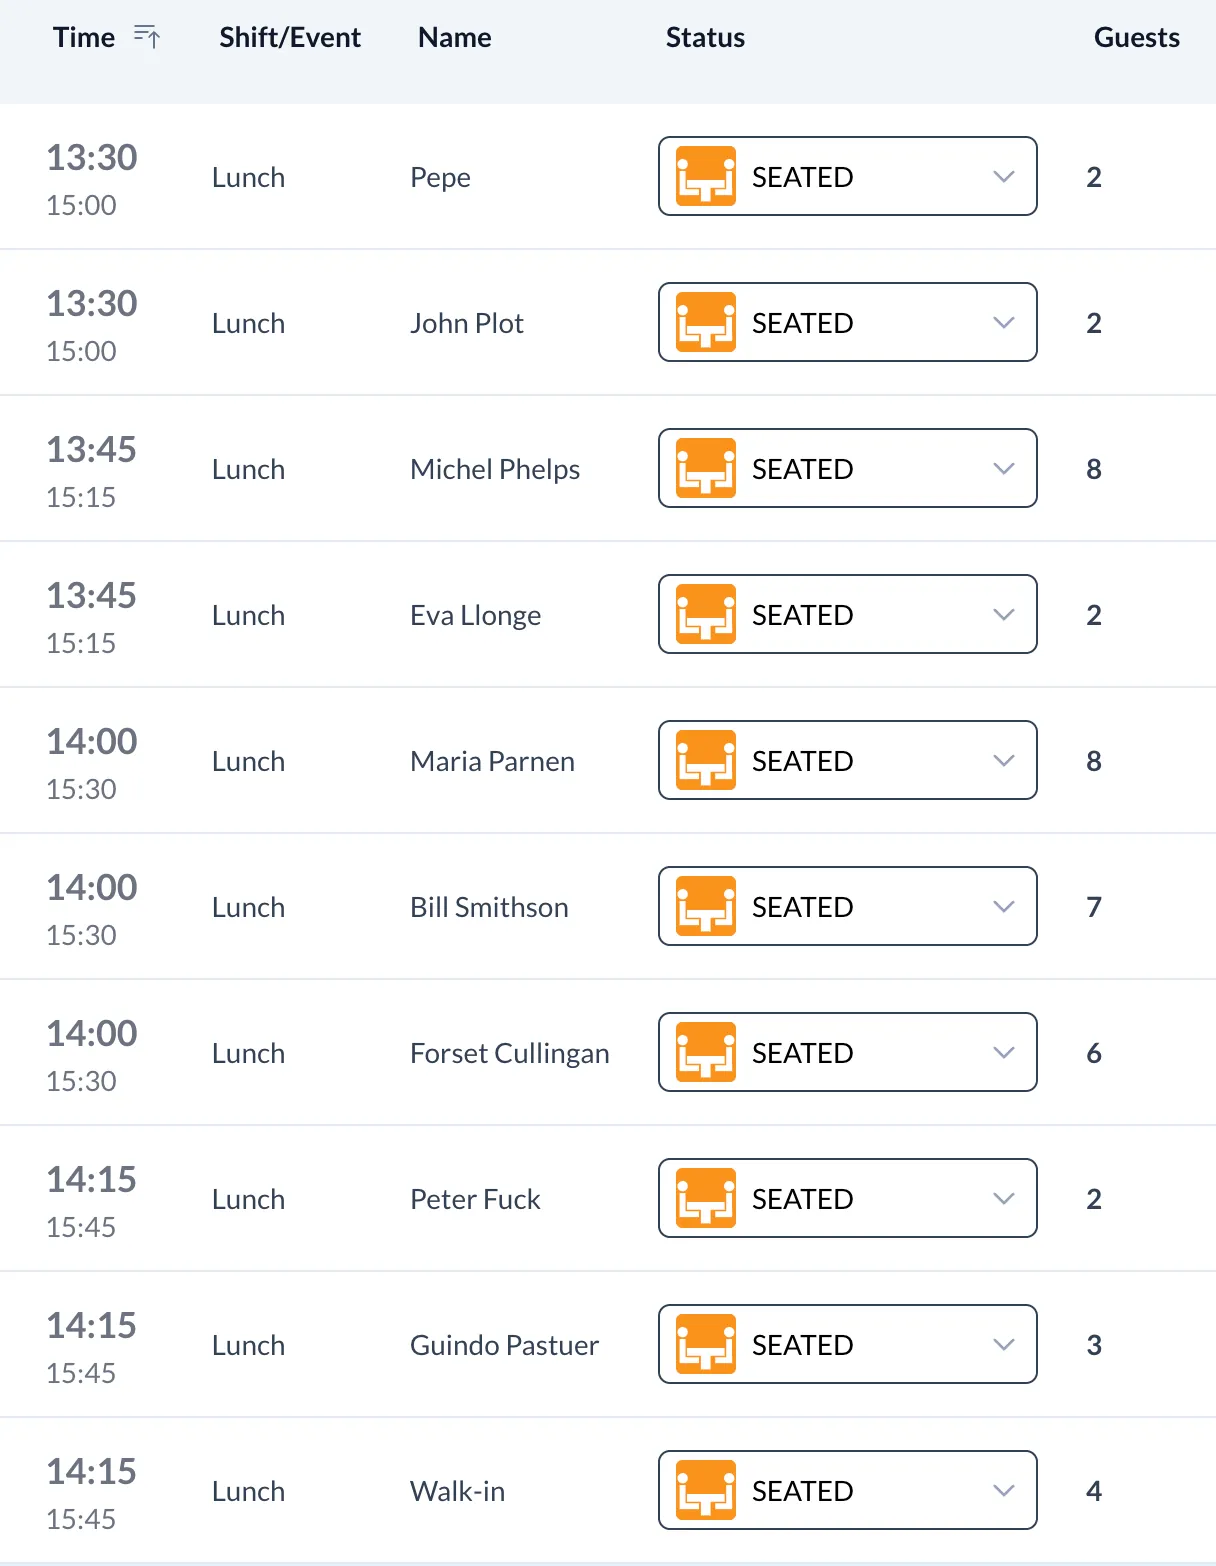Image resolution: width=1216 pixels, height=1566 pixels.
Task: Click the seated table icon for Walk-in
Action: [x=706, y=1490]
